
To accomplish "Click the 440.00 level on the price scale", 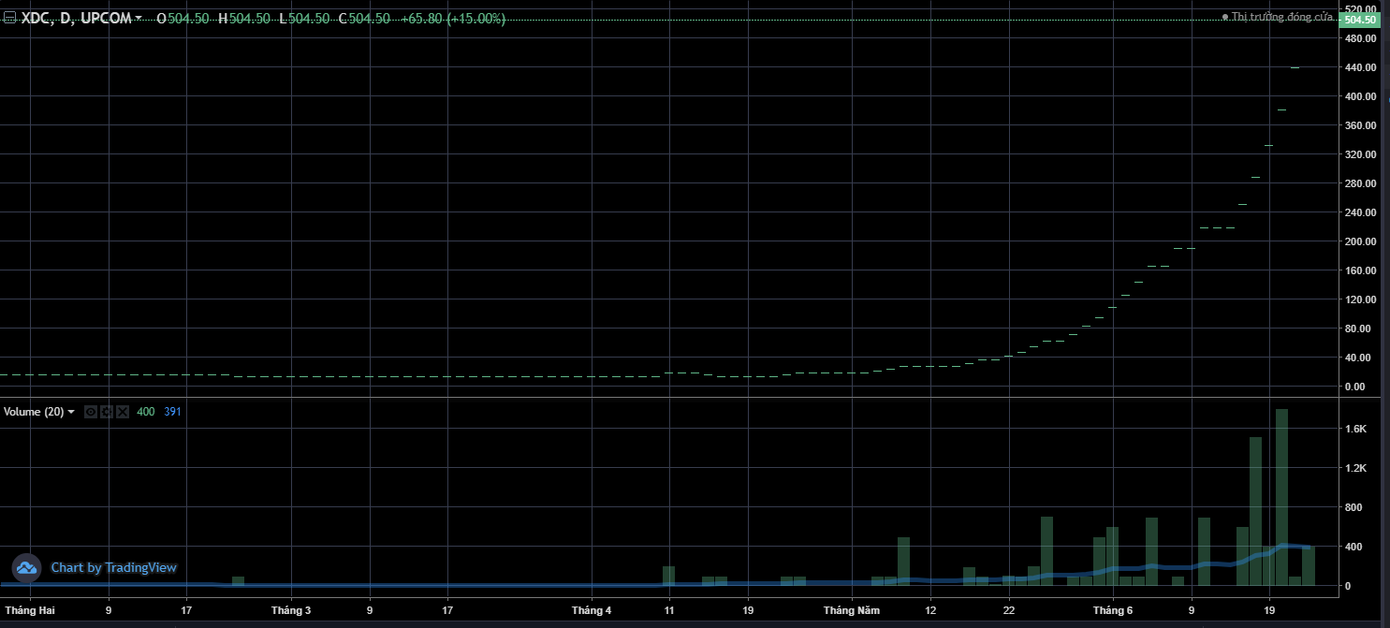I will [1361, 68].
